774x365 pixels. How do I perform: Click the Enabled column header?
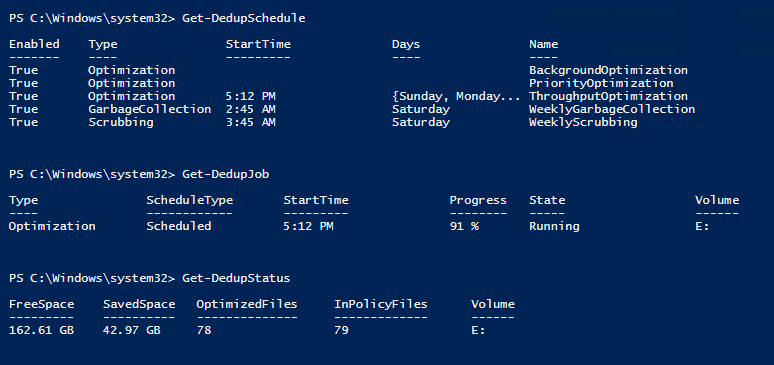point(34,44)
